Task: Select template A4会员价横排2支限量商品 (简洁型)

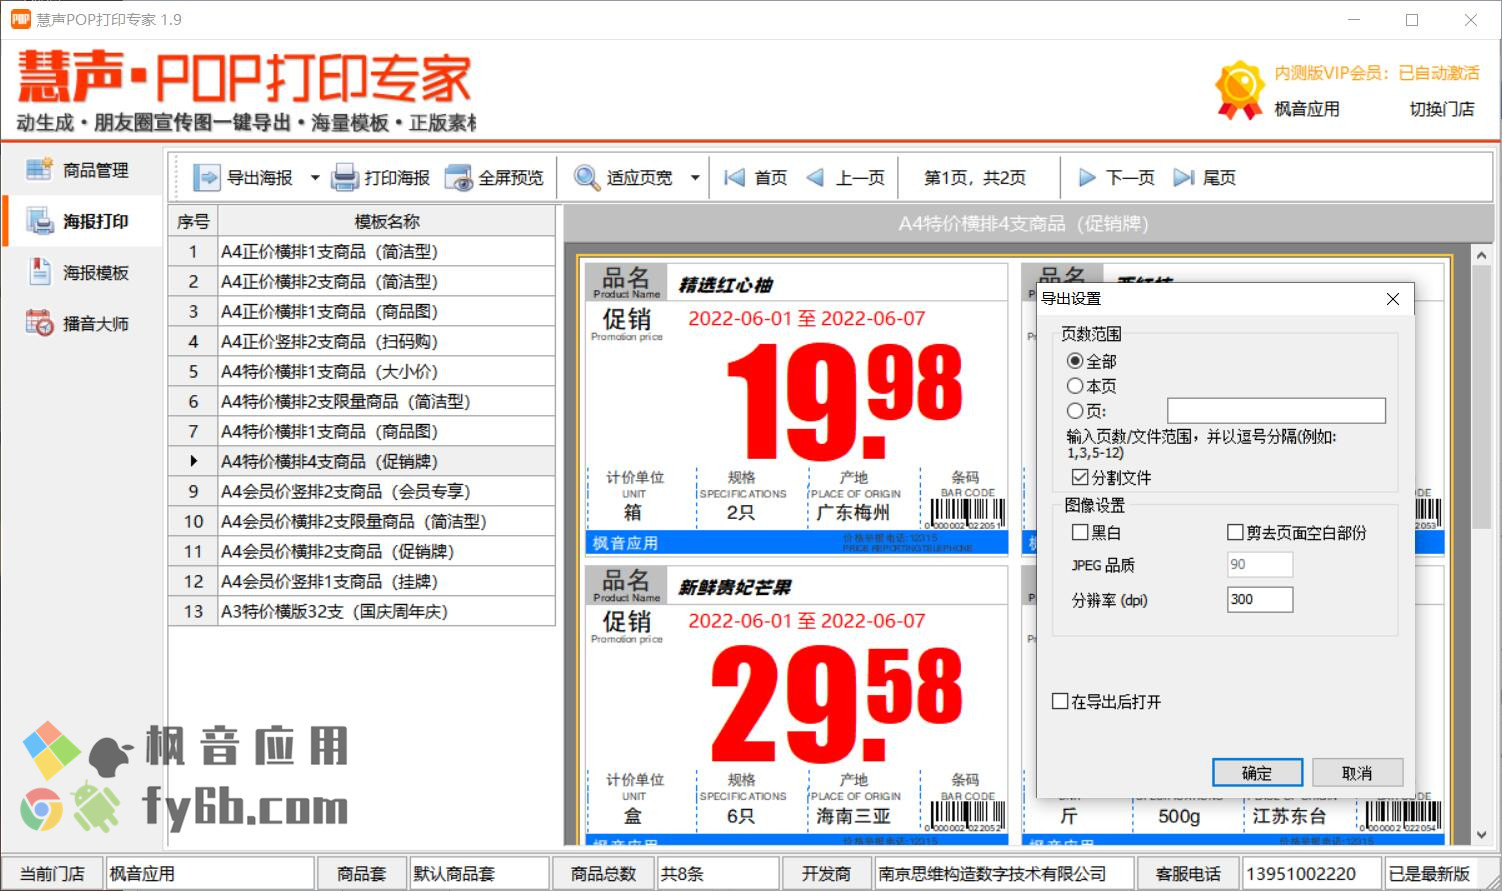Action: (386, 522)
